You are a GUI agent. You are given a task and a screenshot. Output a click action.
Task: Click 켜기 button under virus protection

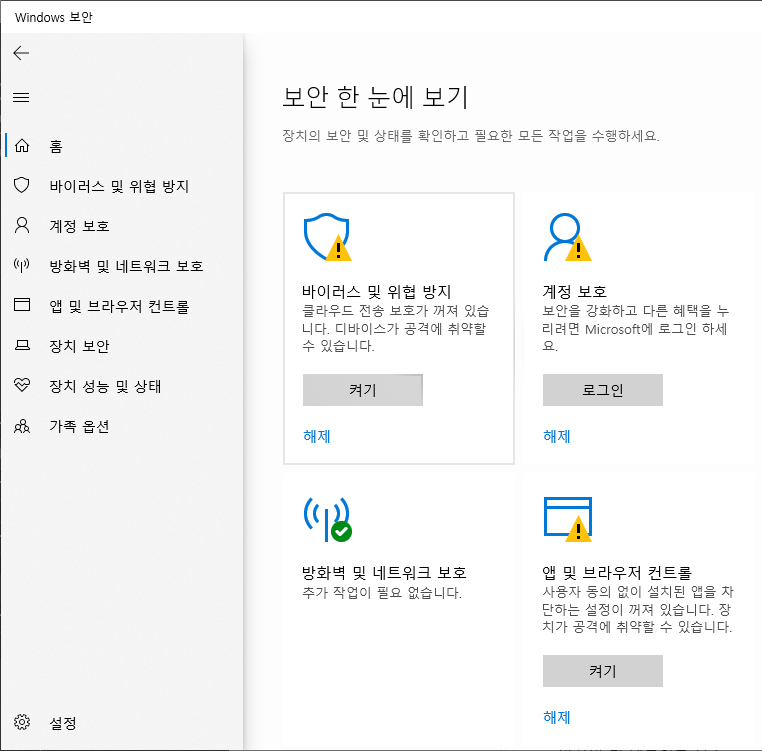[363, 390]
